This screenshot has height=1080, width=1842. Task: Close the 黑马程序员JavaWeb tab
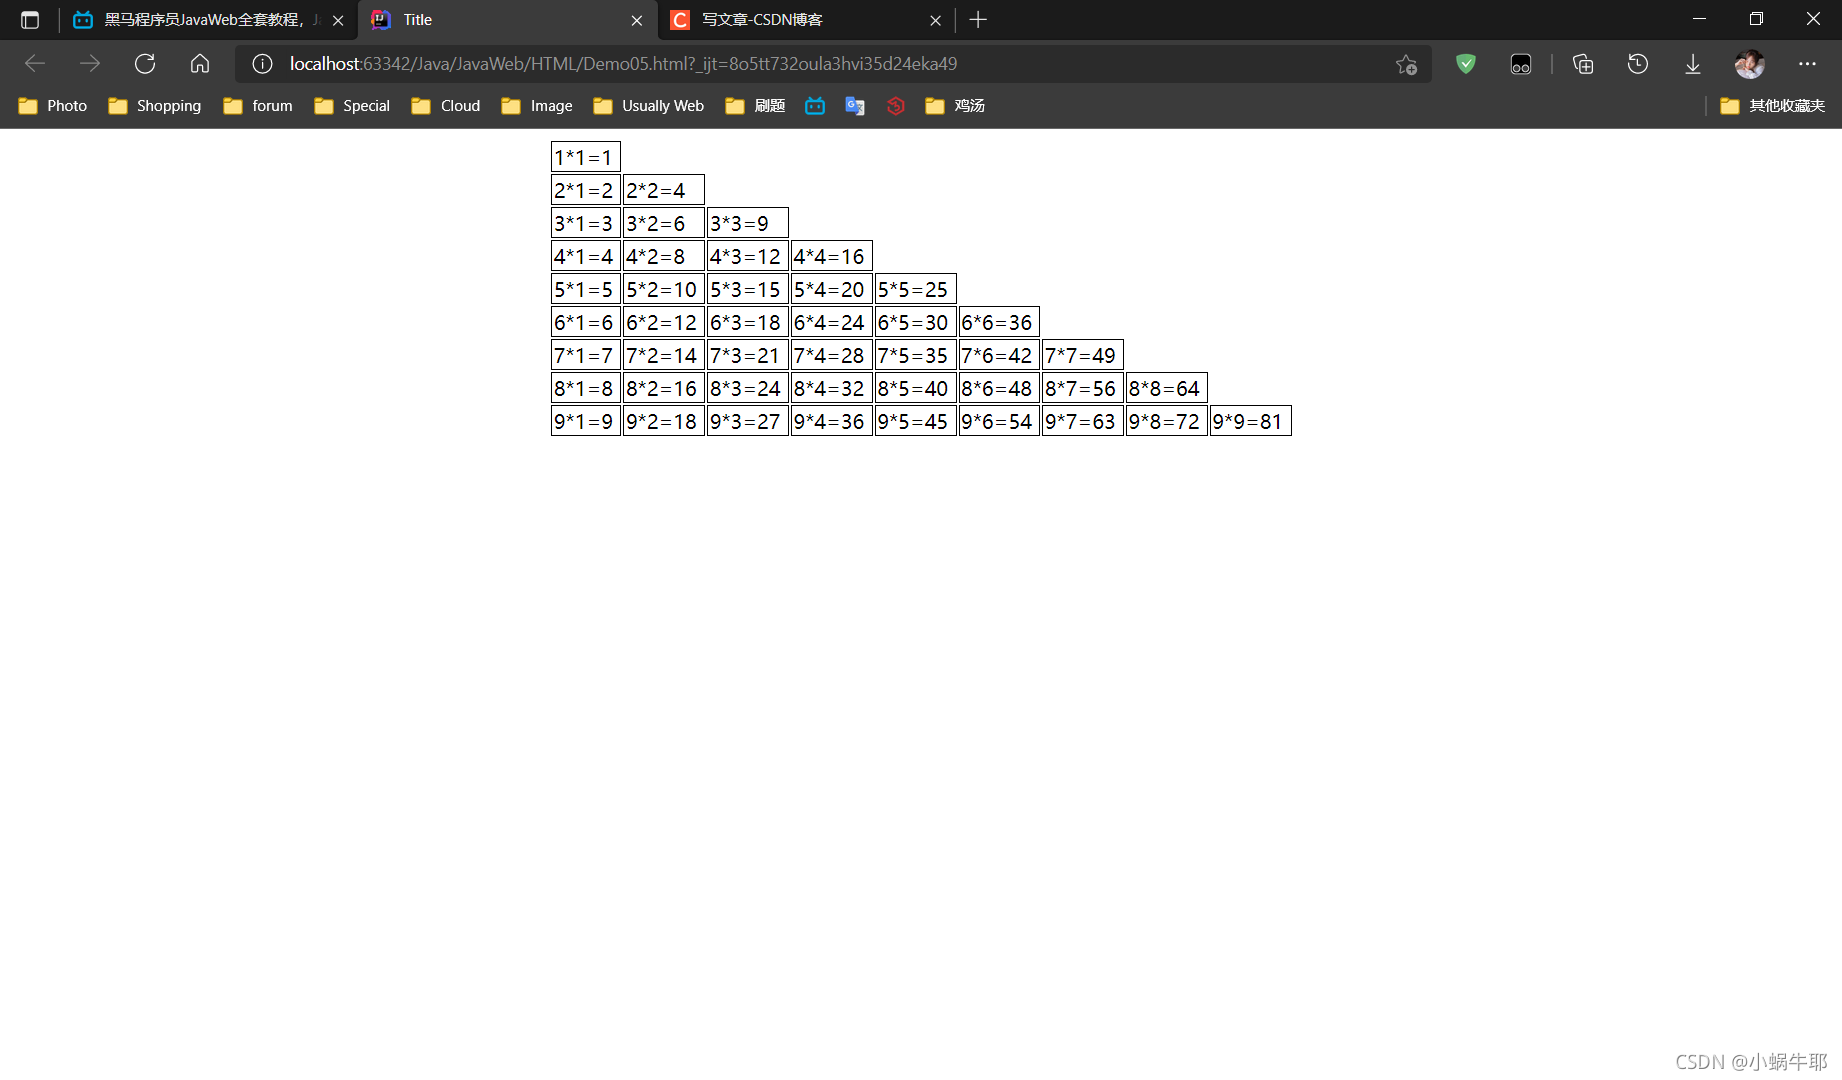click(x=338, y=20)
